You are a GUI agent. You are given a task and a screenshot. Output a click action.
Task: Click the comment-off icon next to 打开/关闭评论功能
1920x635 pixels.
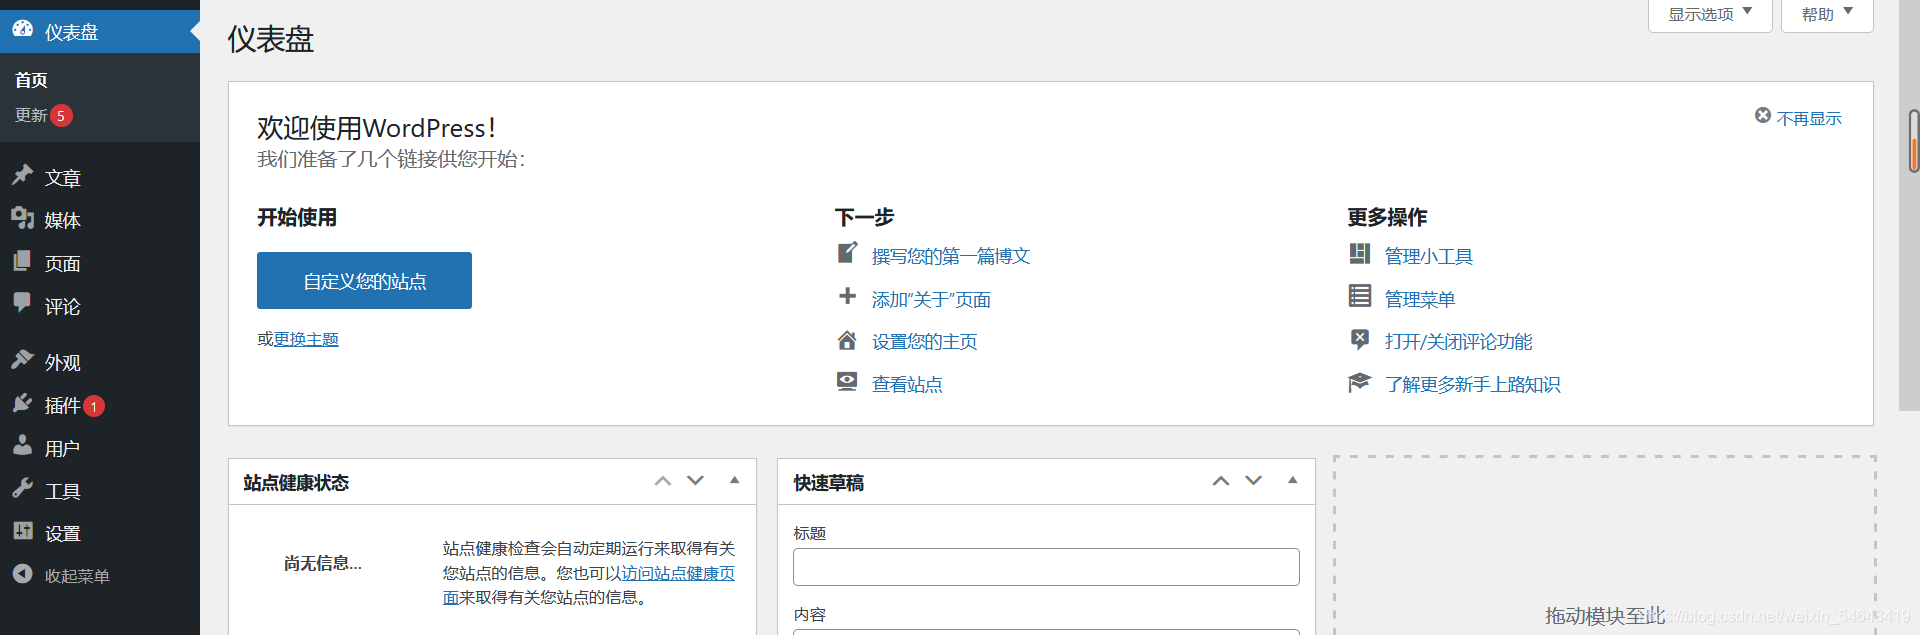click(x=1359, y=340)
